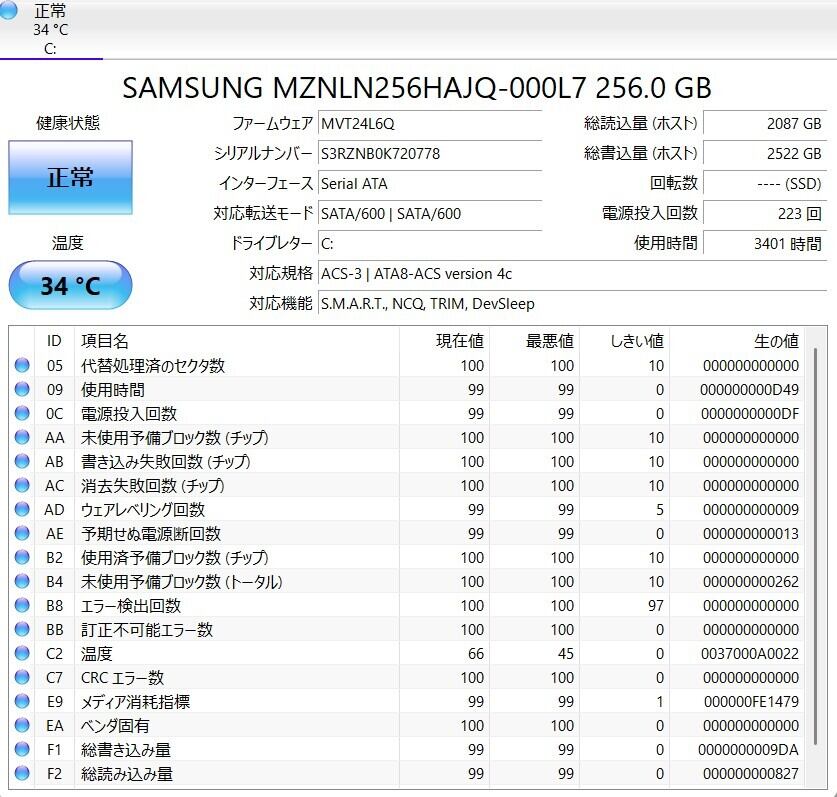
Task: Click the SMART list vertical scrollbar
Action: click(x=818, y=550)
